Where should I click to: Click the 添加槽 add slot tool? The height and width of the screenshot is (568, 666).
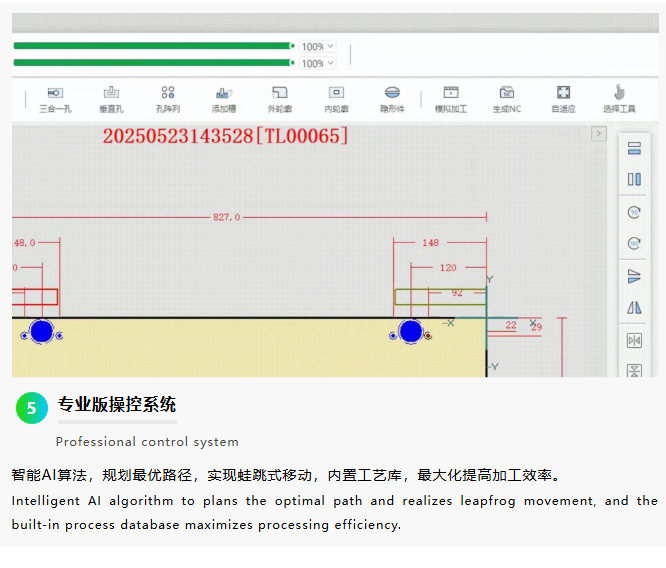click(x=224, y=98)
